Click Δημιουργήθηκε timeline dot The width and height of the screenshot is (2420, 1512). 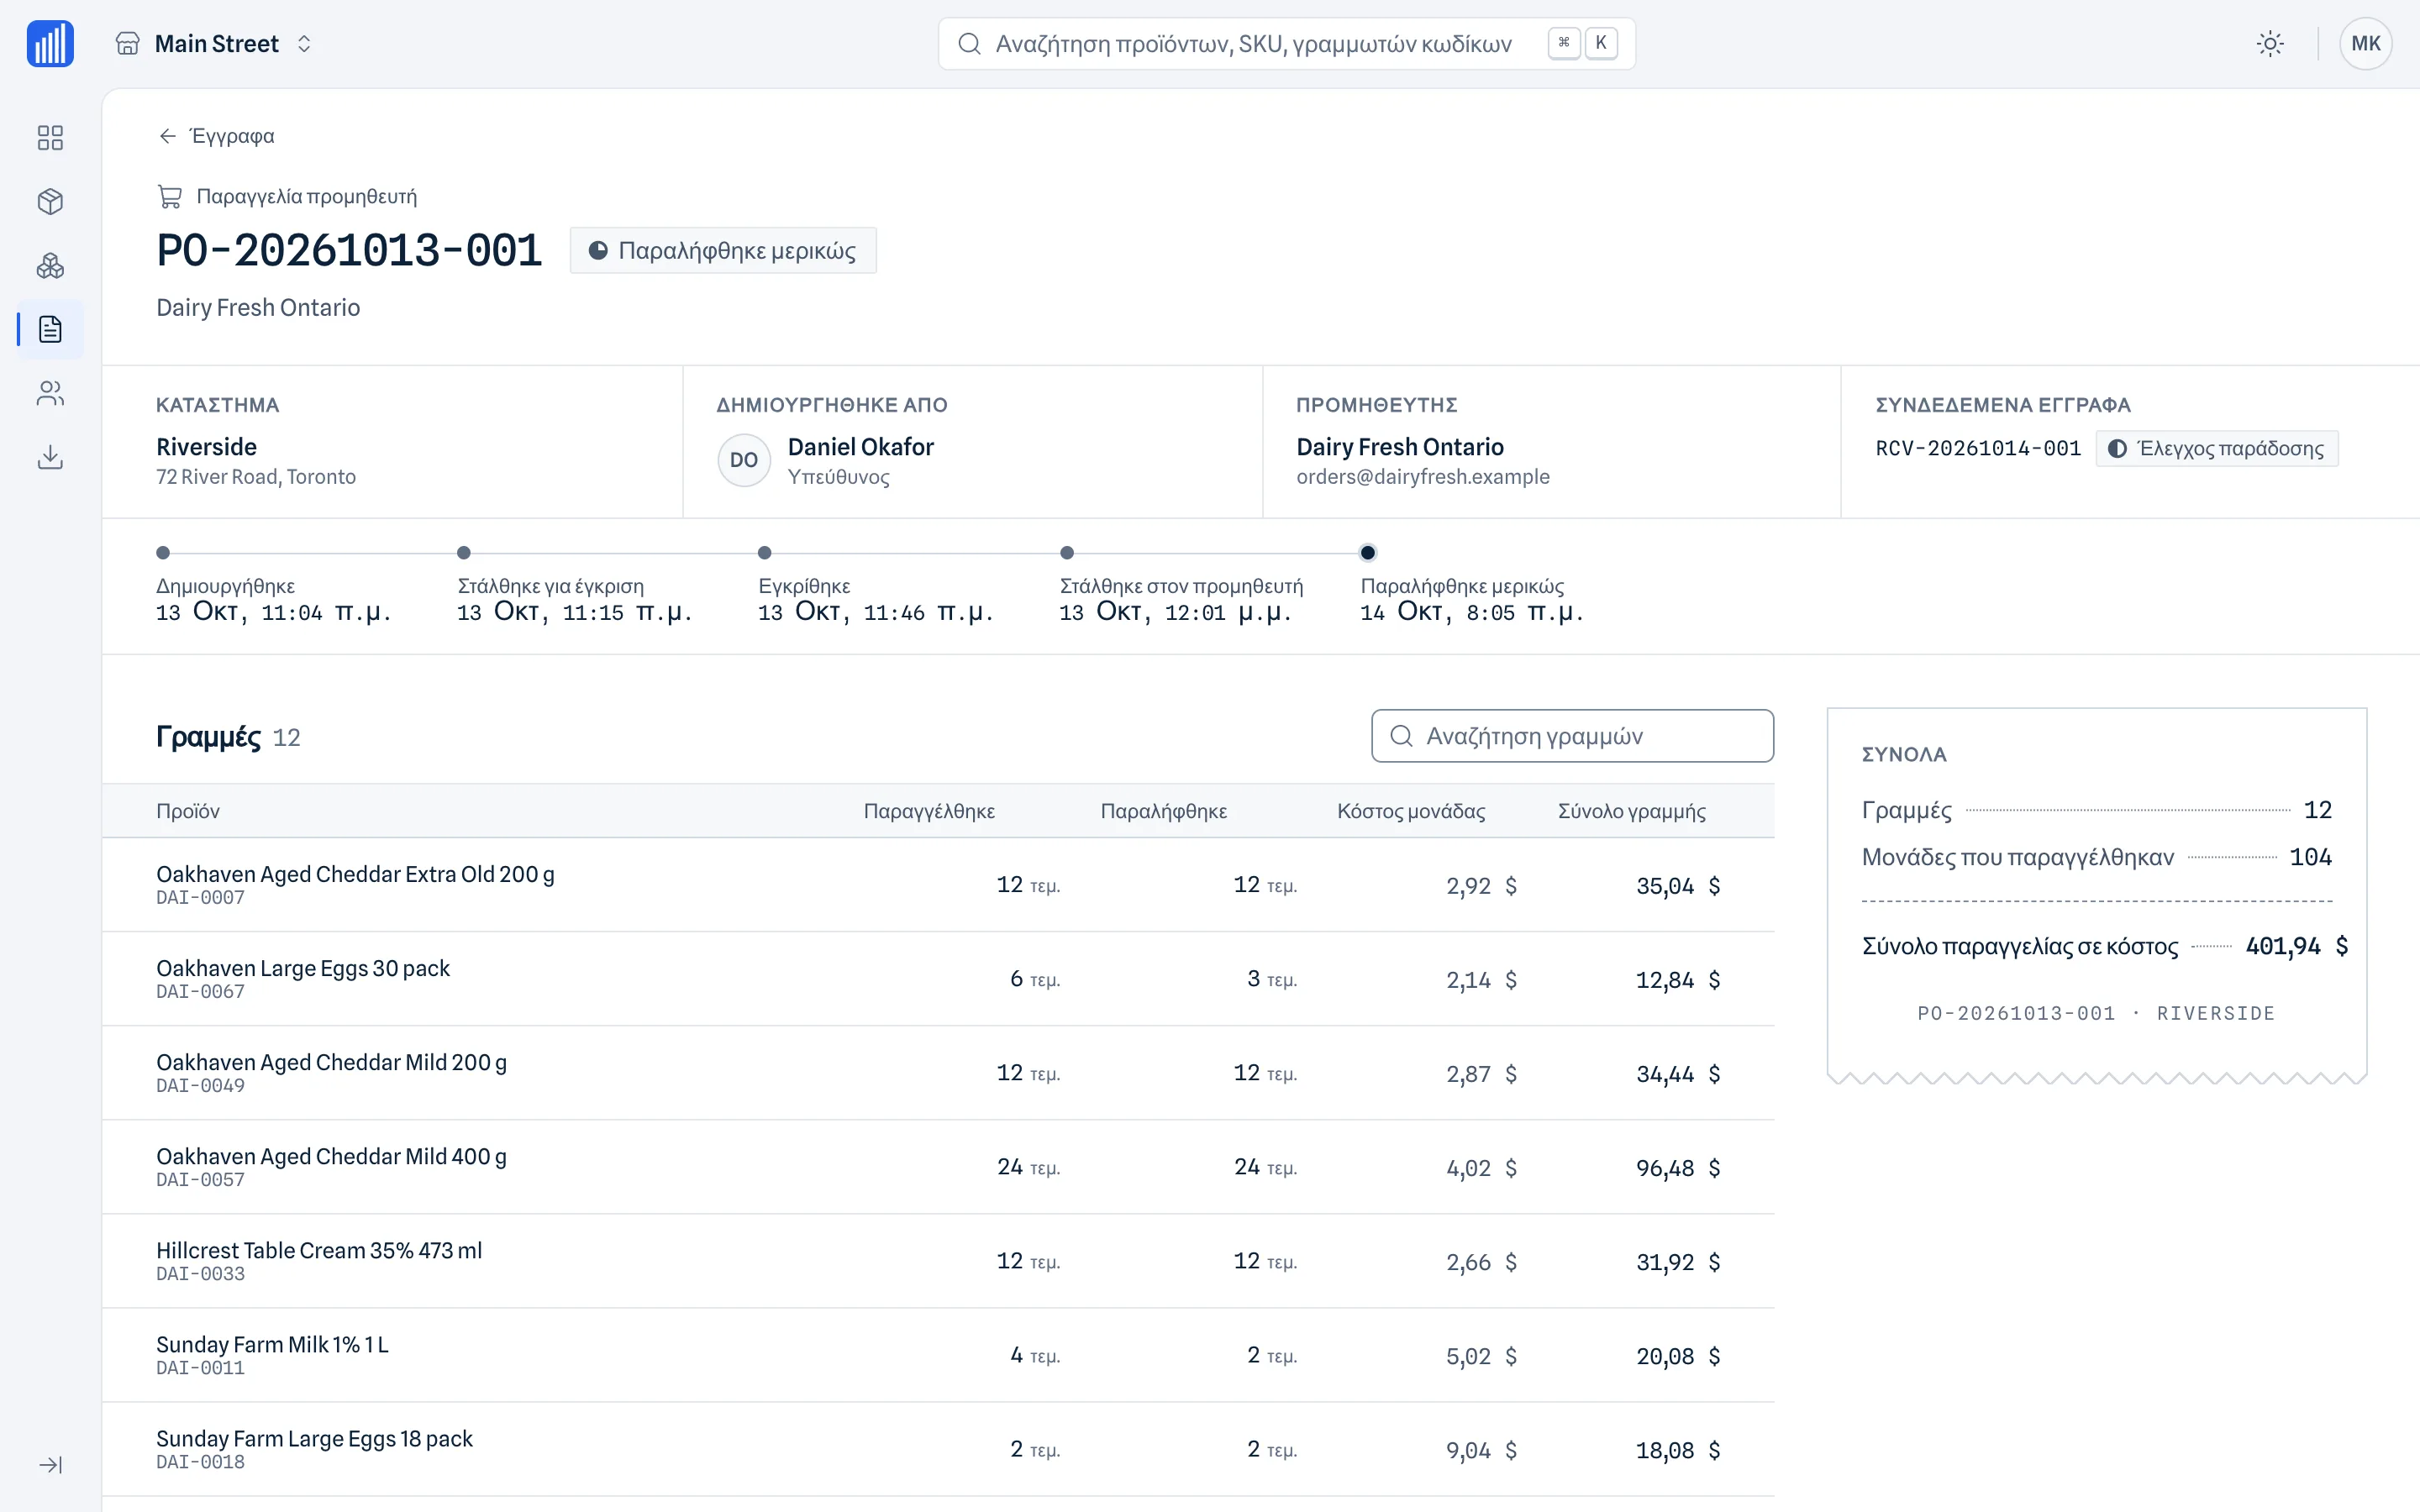point(163,553)
